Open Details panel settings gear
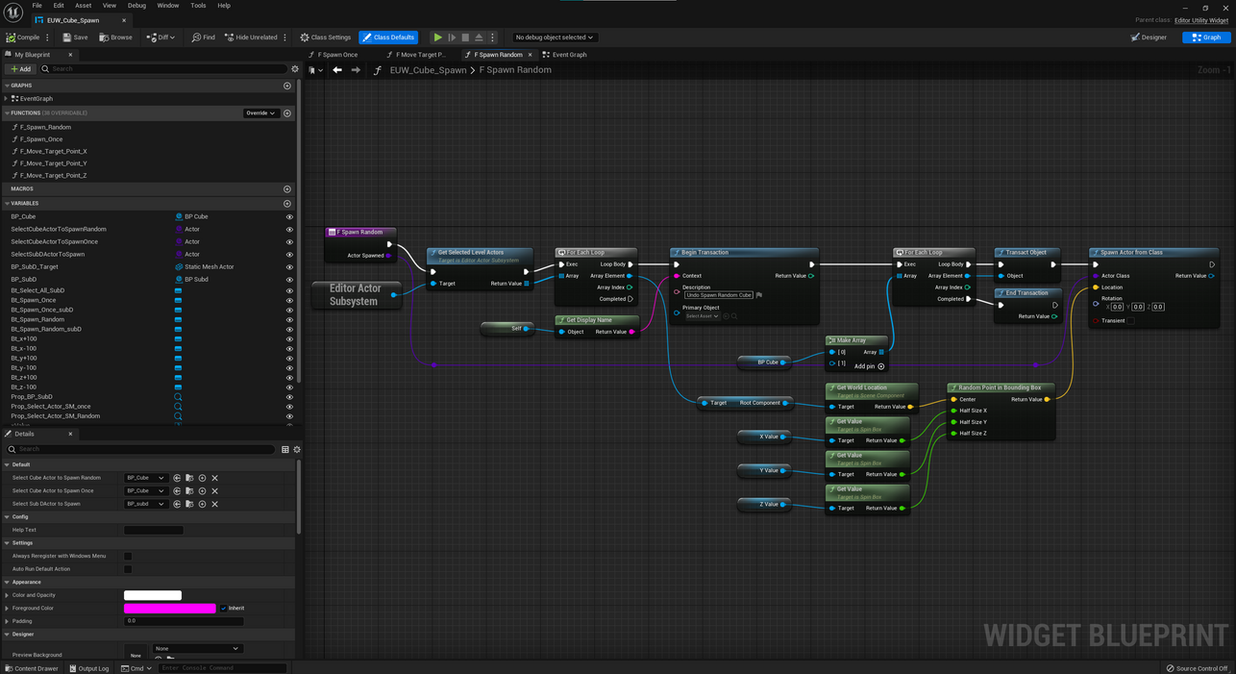This screenshot has width=1236, height=674. click(x=296, y=449)
